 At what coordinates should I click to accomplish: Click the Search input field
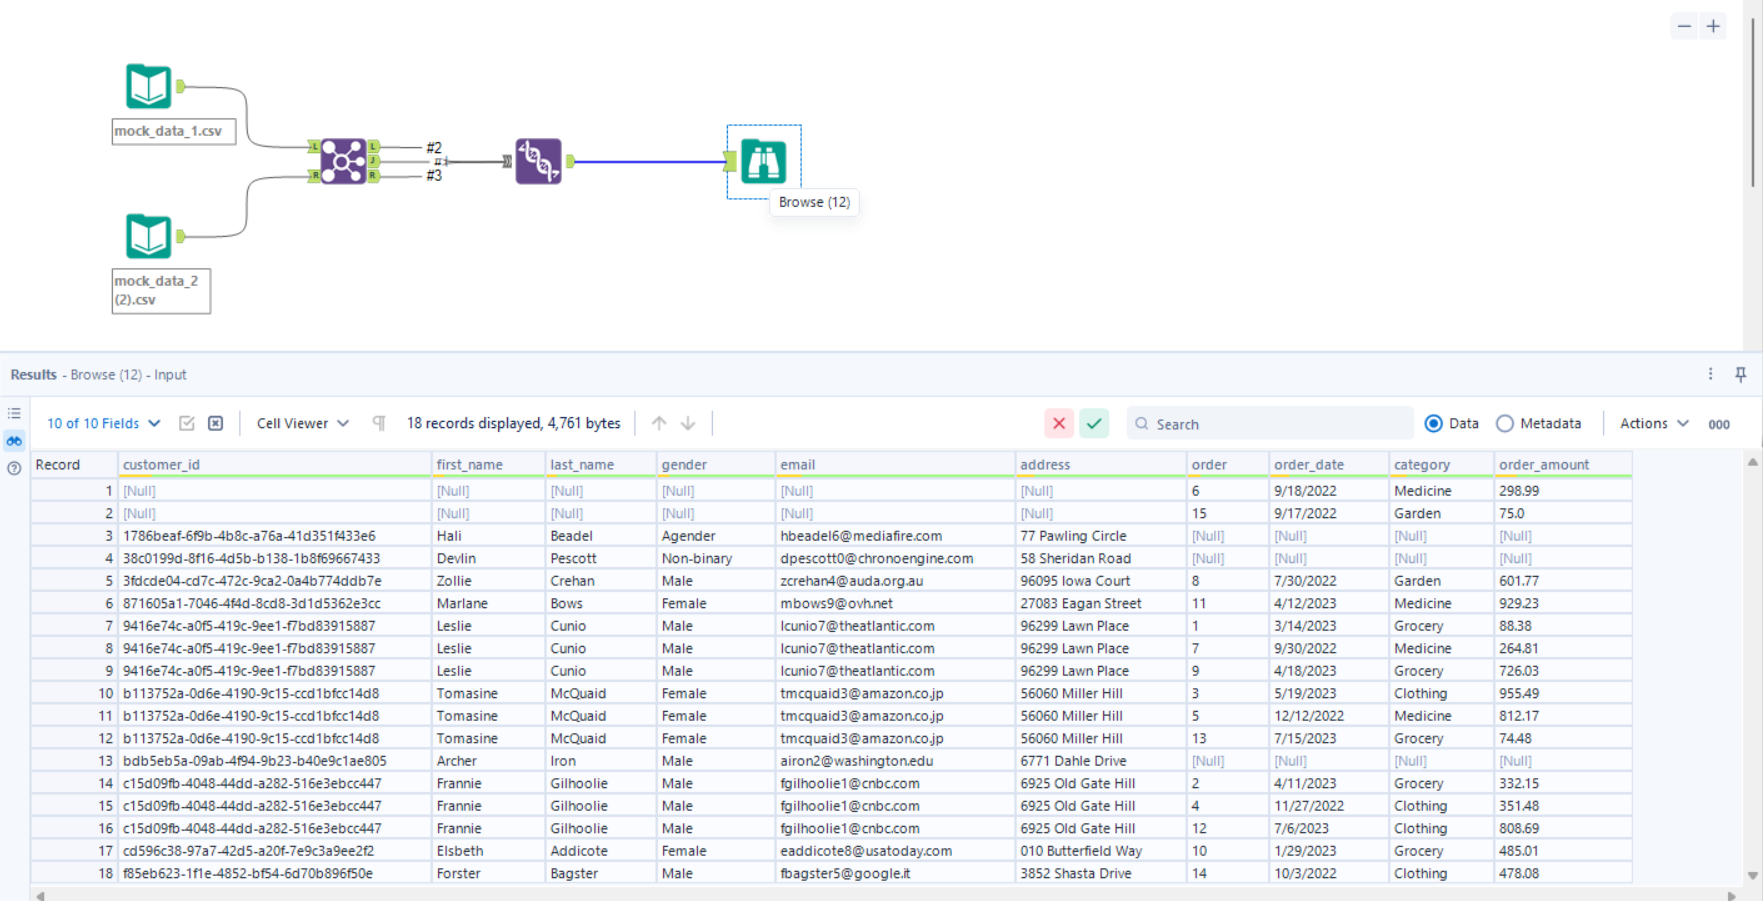[1270, 424]
